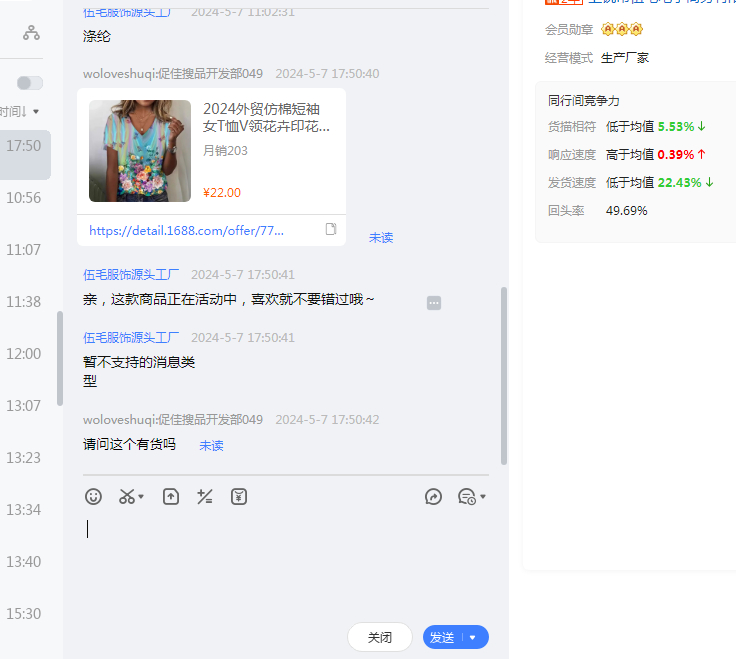Screen dimensions: 736x659
Task: Click 未读 beside 请问这个有货吗
Action: pos(211,445)
